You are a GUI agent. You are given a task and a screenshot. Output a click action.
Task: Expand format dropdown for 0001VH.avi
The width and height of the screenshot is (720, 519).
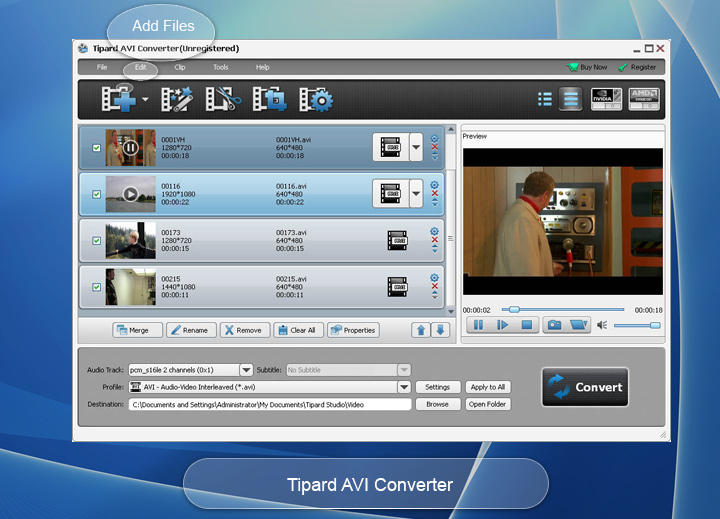click(416, 147)
